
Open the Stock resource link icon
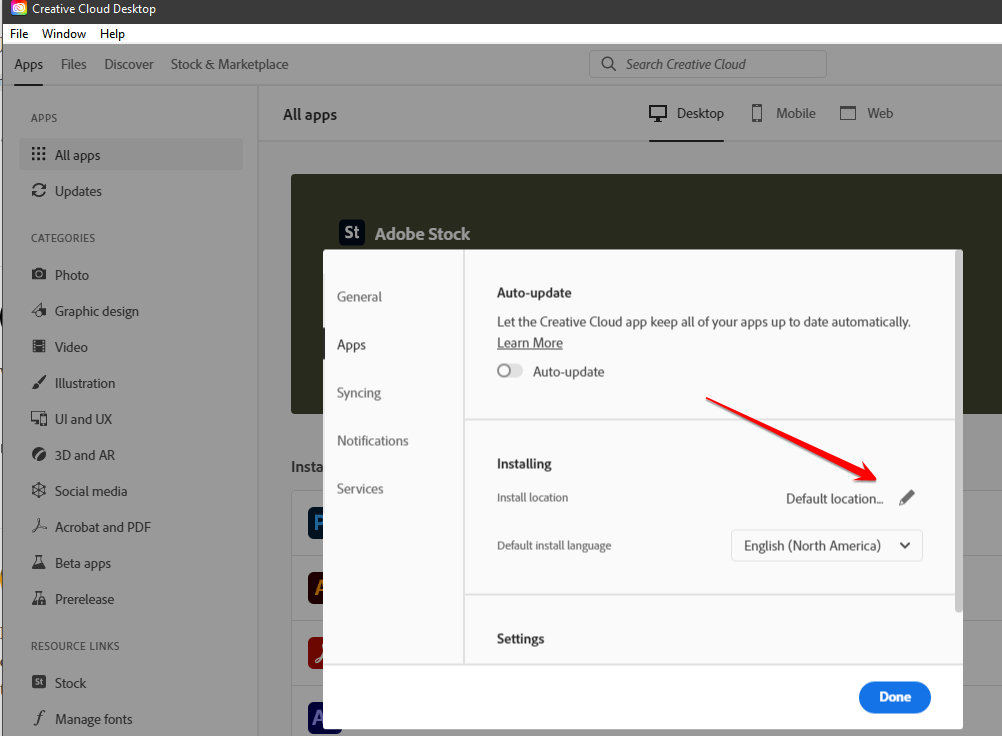pyautogui.click(x=37, y=683)
